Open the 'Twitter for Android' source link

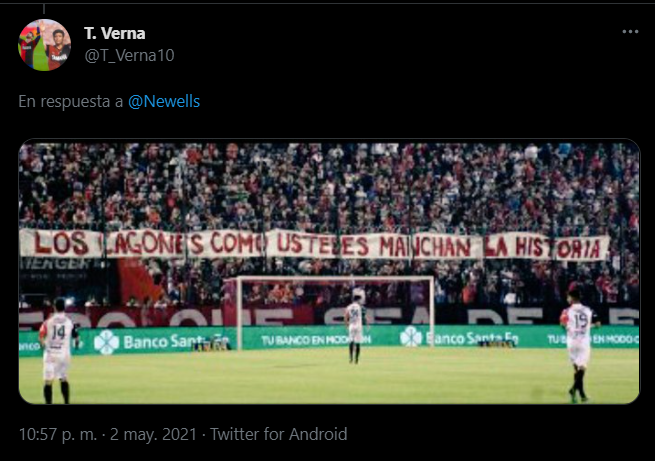point(278,434)
